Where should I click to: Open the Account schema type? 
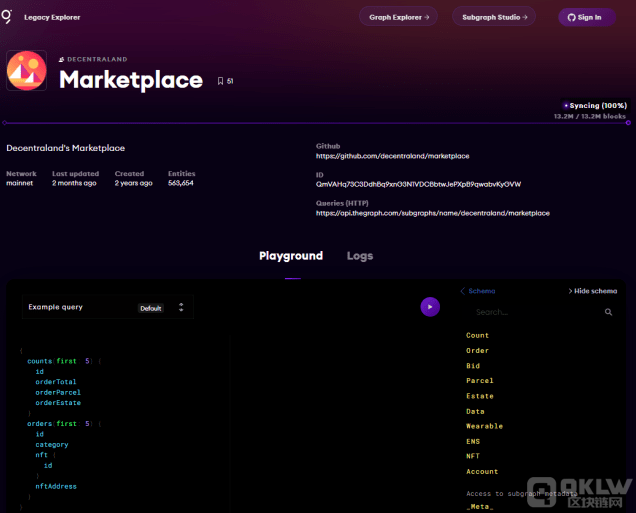coord(482,472)
